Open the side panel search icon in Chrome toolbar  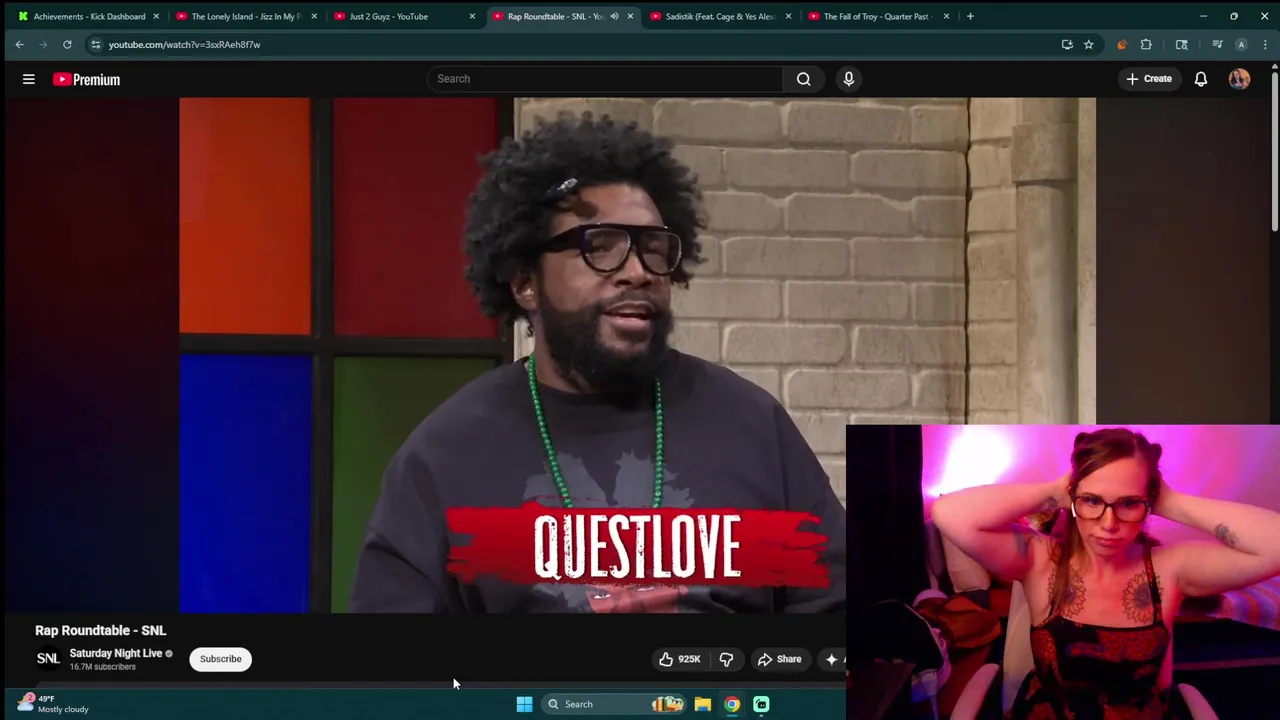pyautogui.click(x=1181, y=44)
